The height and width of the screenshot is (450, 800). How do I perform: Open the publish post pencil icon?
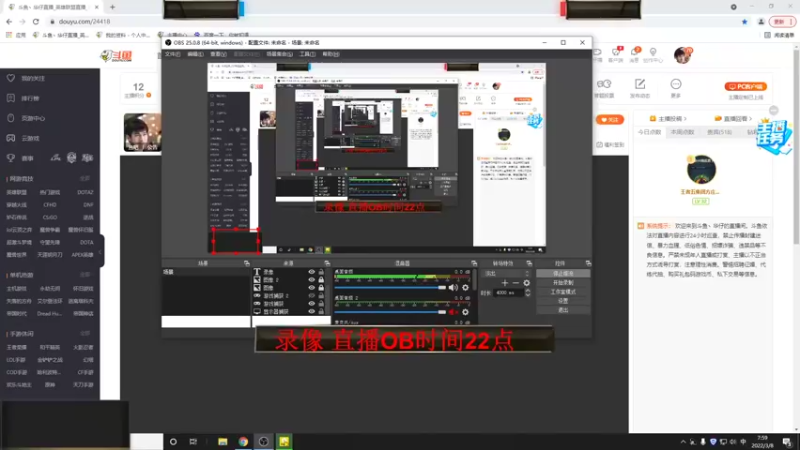(640, 84)
